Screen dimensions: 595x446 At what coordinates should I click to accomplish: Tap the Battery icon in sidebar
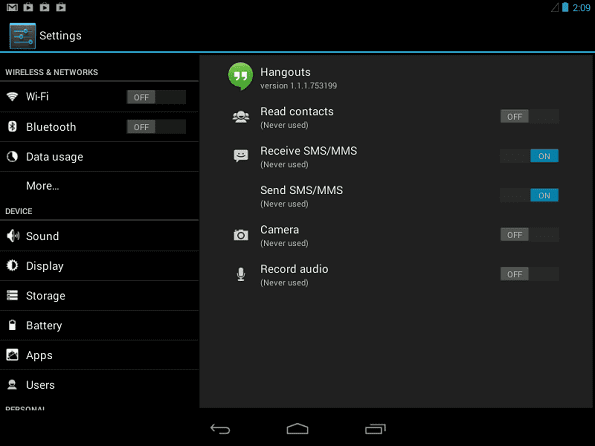click(12, 325)
